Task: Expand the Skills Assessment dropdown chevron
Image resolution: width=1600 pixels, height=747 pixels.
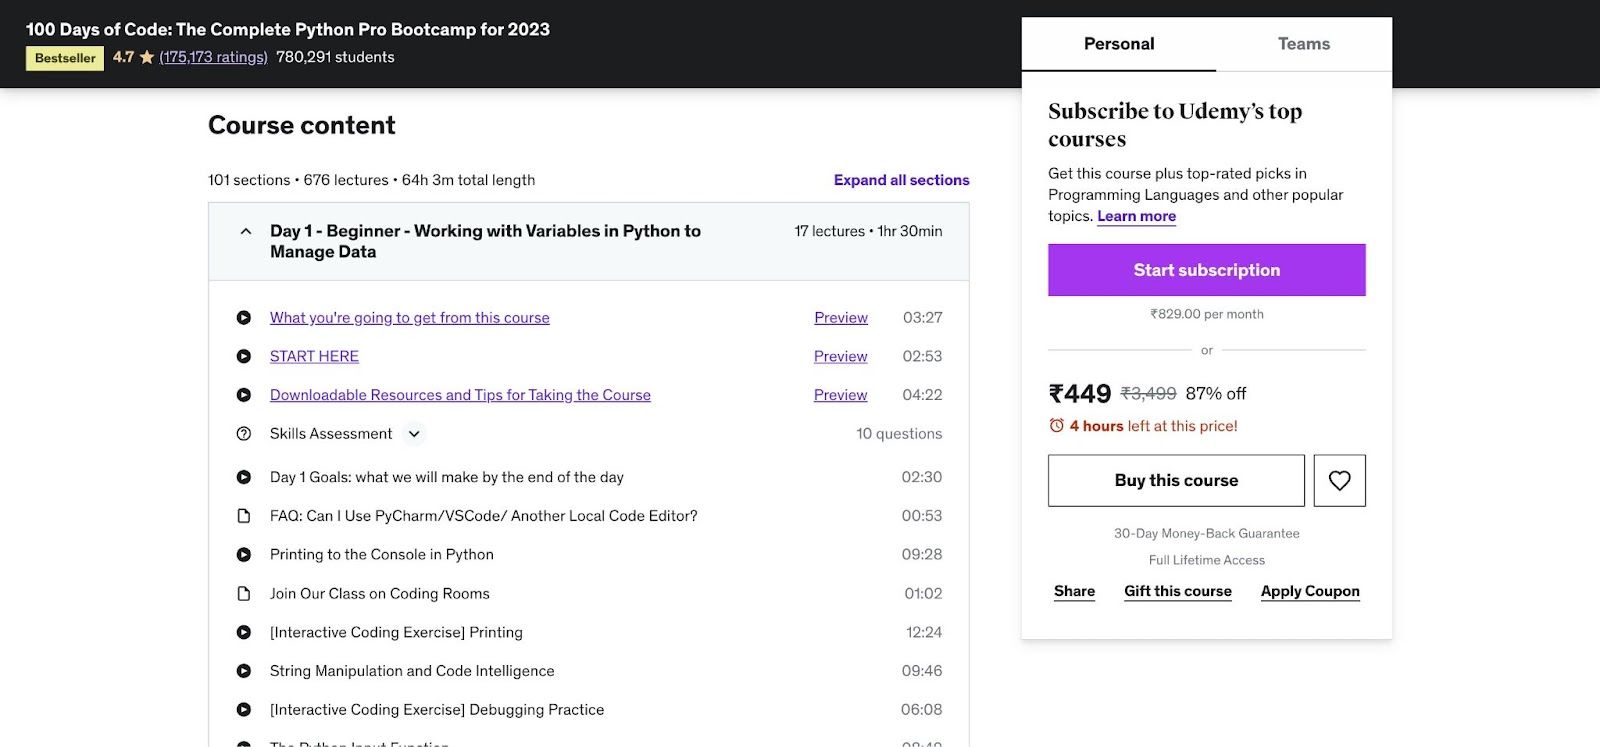Action: coord(414,434)
